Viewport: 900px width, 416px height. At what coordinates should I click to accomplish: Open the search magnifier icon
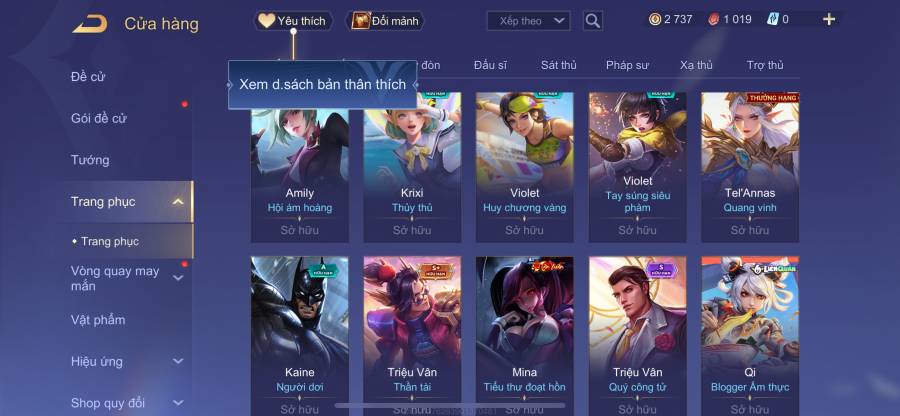(x=592, y=21)
